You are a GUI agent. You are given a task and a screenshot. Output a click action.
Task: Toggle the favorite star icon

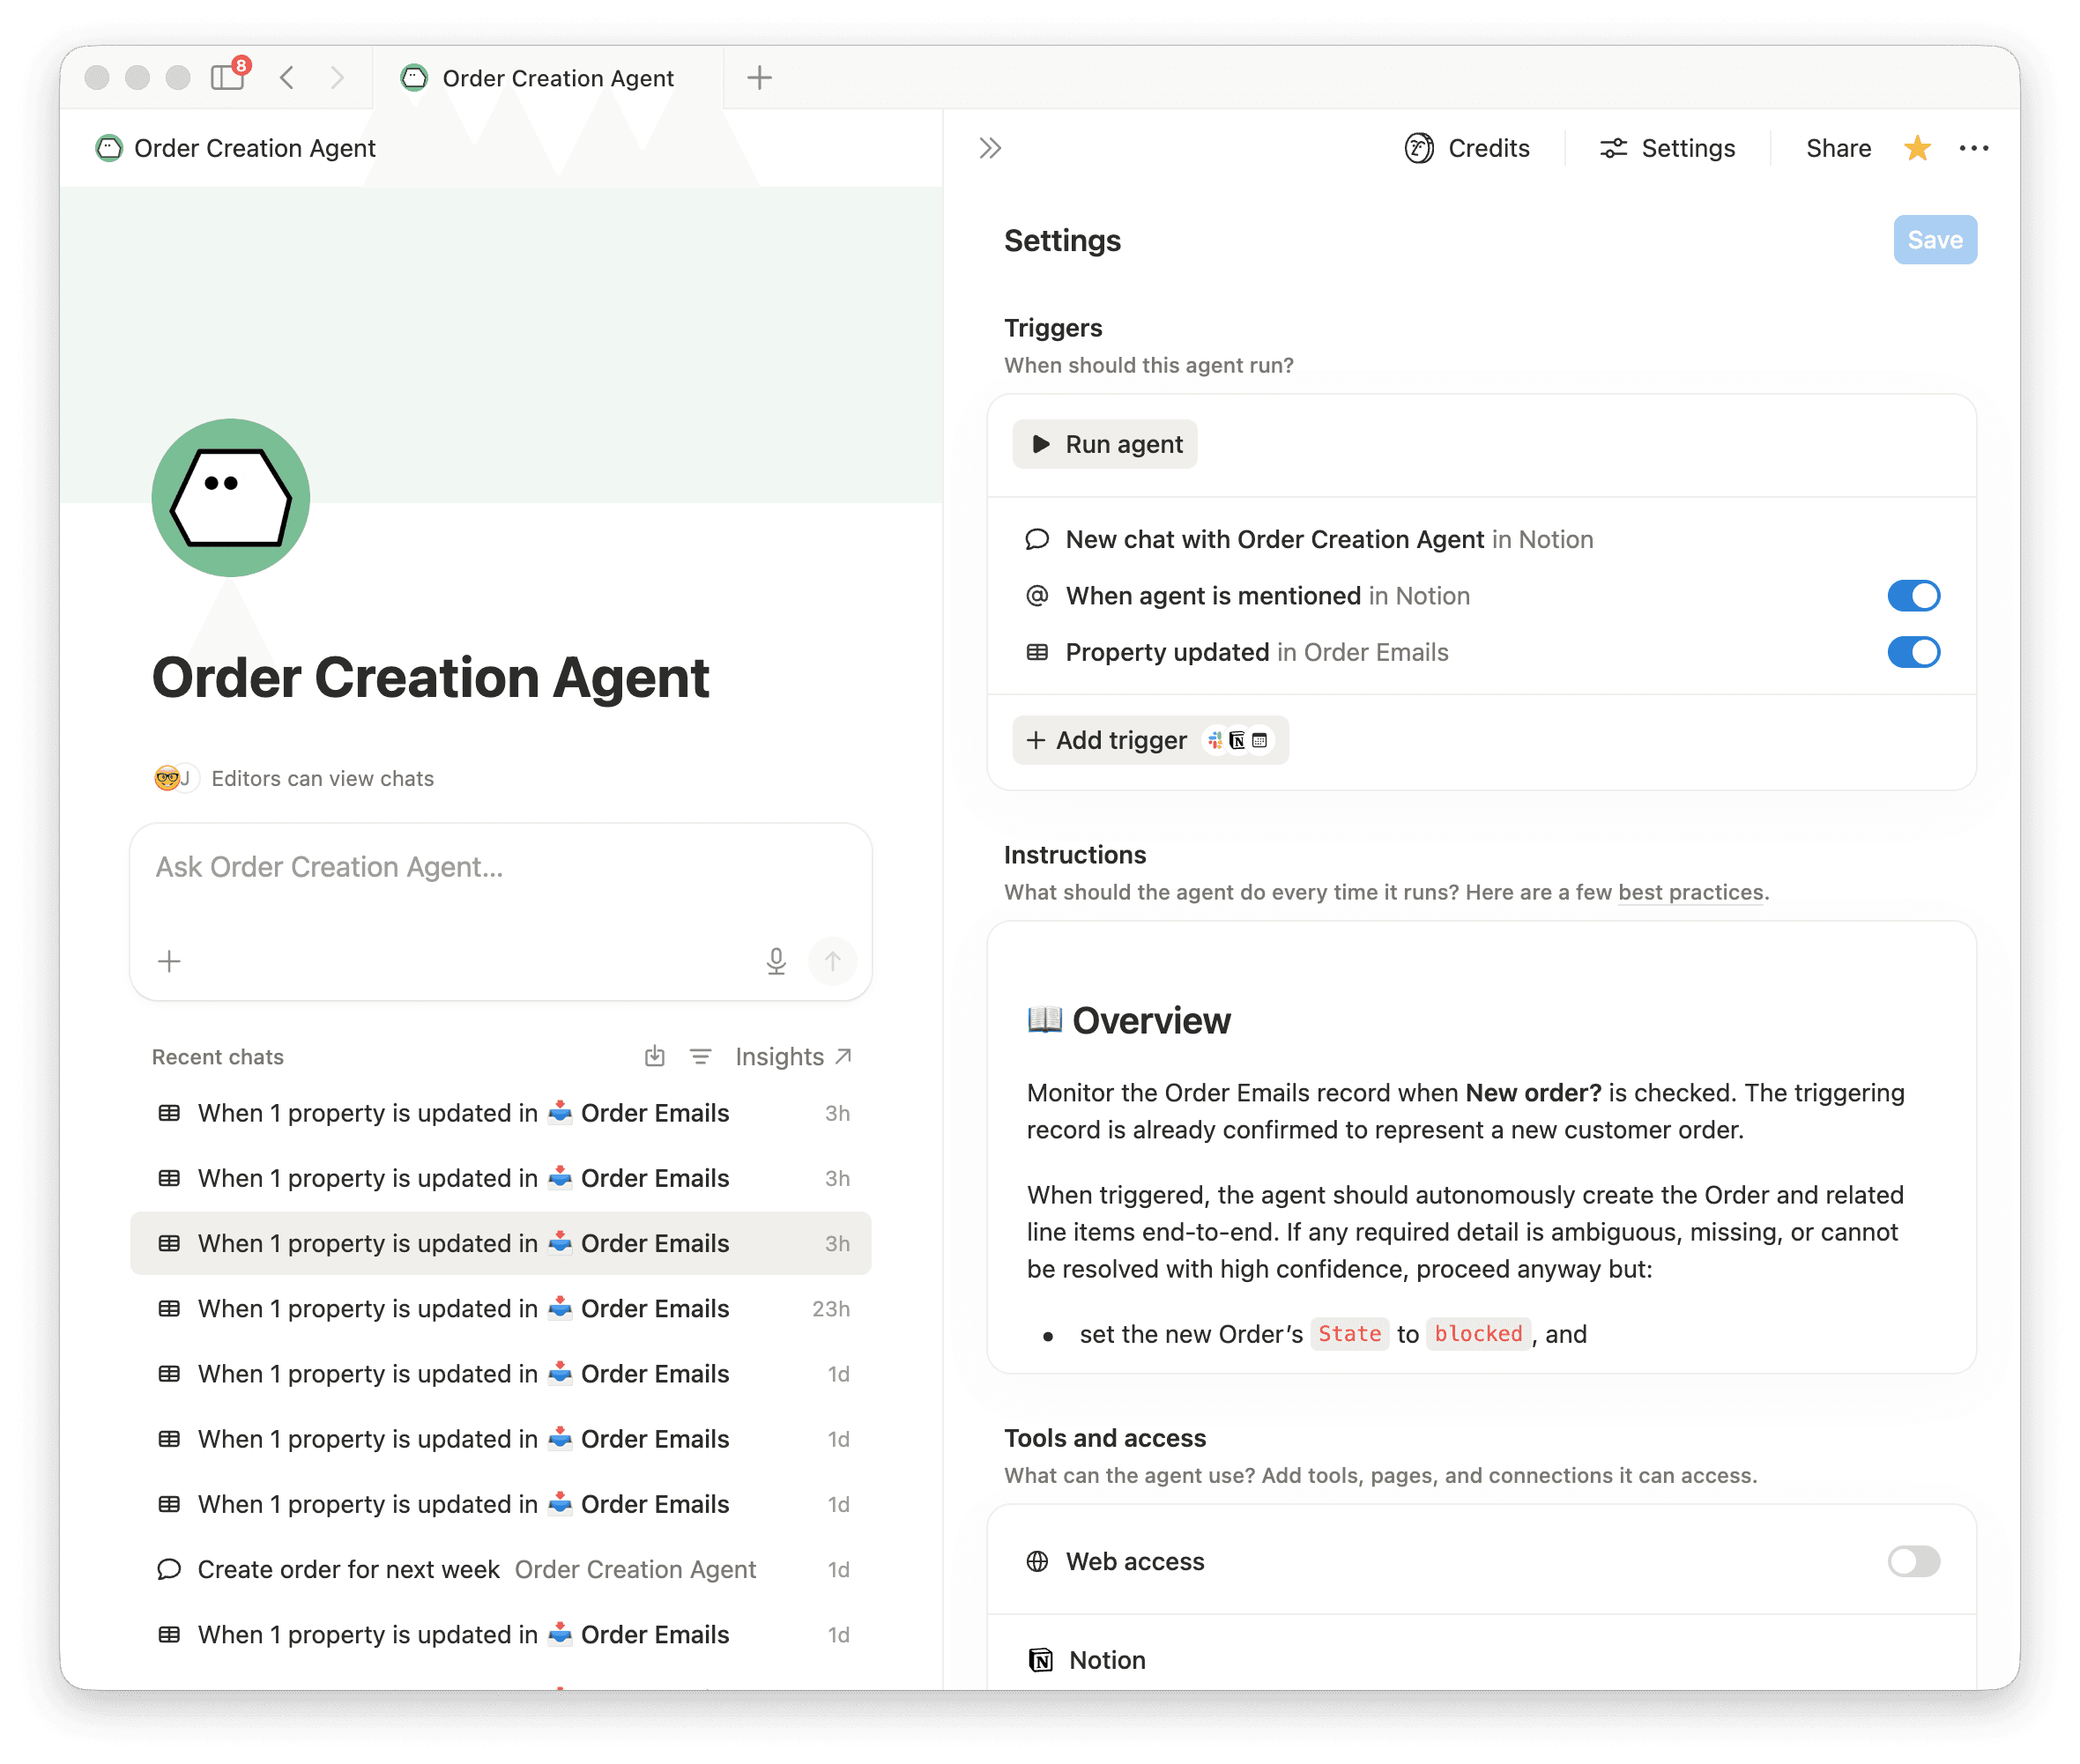[1917, 148]
